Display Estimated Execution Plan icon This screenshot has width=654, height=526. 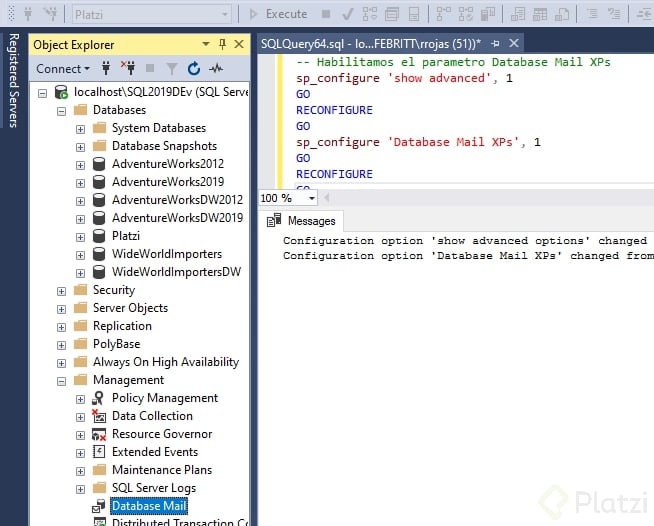[370, 14]
